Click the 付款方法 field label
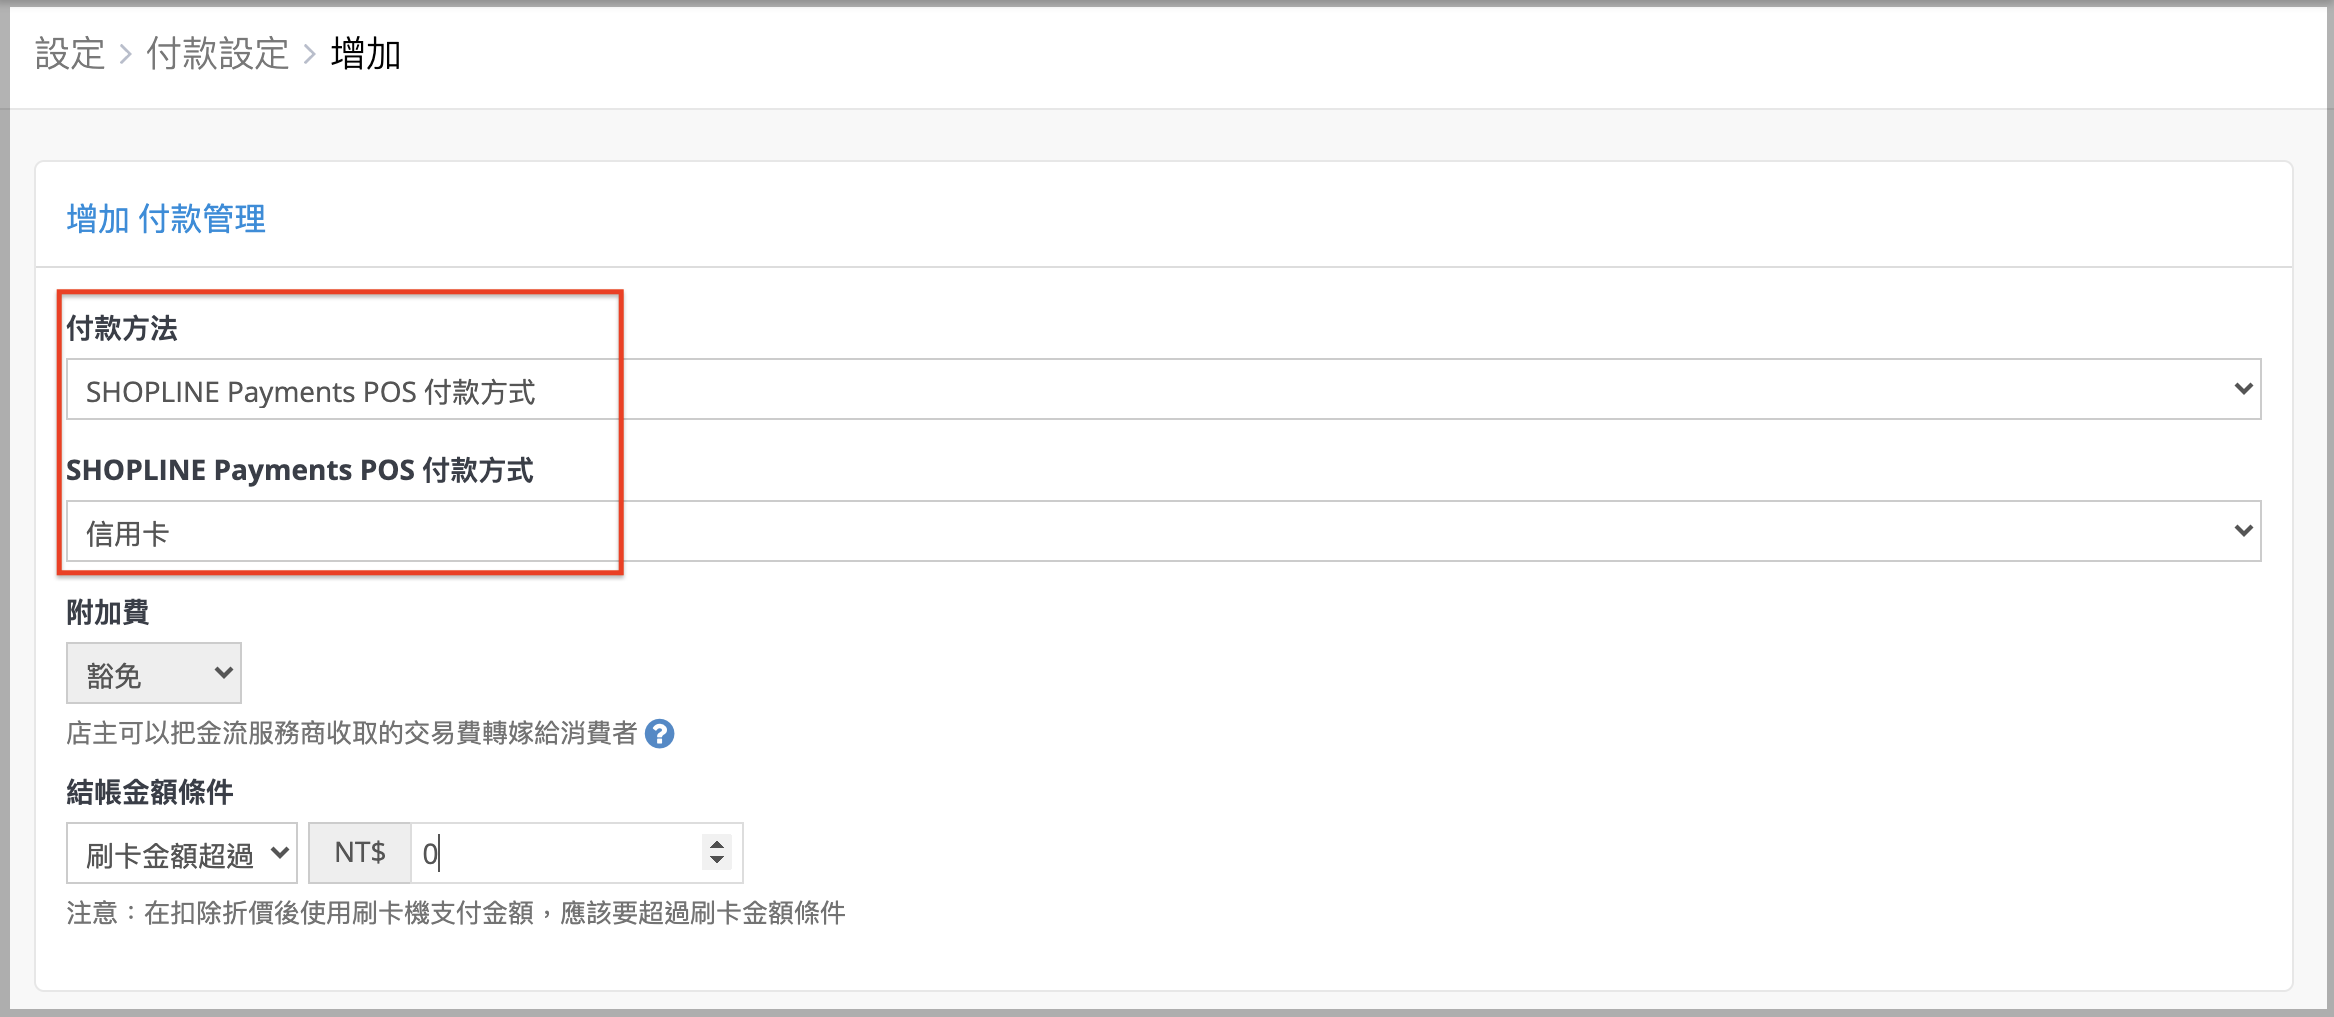The height and width of the screenshot is (1017, 2334). pyautogui.click(x=122, y=328)
